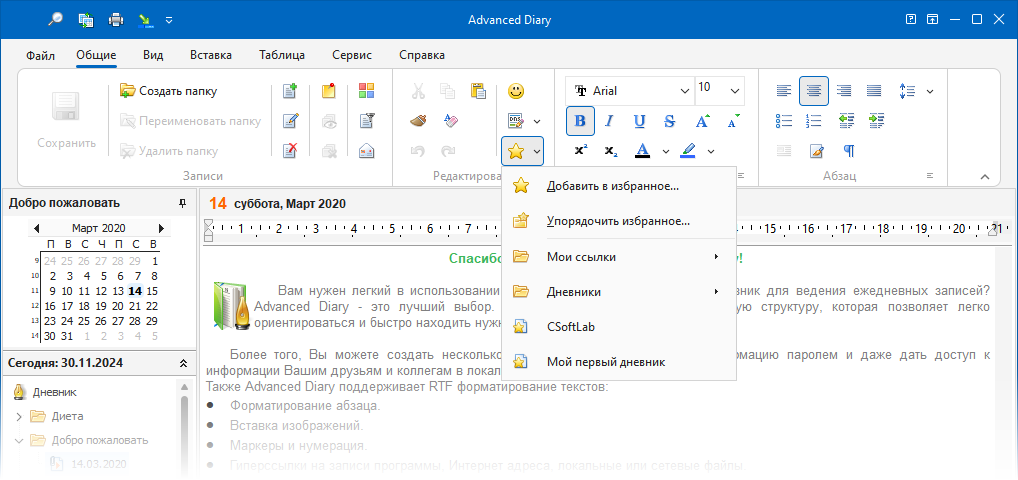The width and height of the screenshot is (1018, 480).
Task: Click the decrease indent icon
Action: tap(845, 121)
